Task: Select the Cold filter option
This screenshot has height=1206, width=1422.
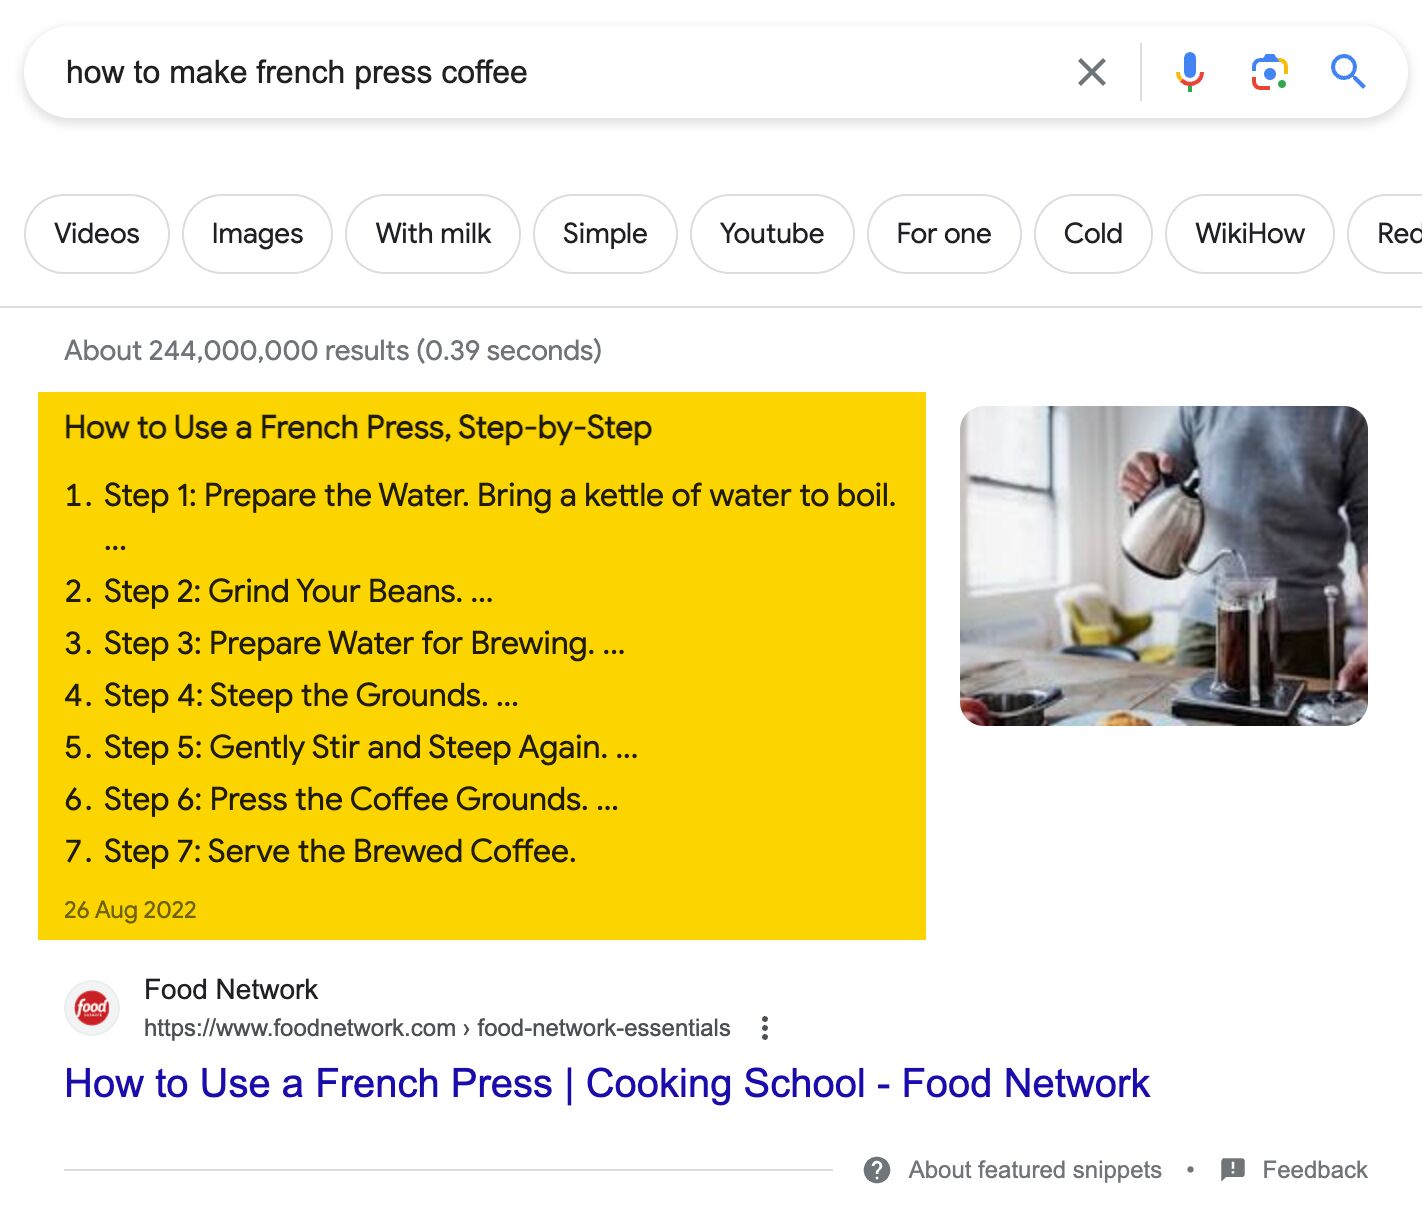Action: click(x=1093, y=233)
